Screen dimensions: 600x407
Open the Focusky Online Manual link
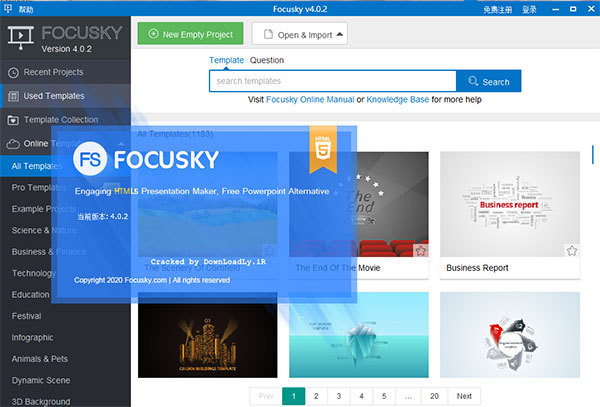[x=310, y=99]
